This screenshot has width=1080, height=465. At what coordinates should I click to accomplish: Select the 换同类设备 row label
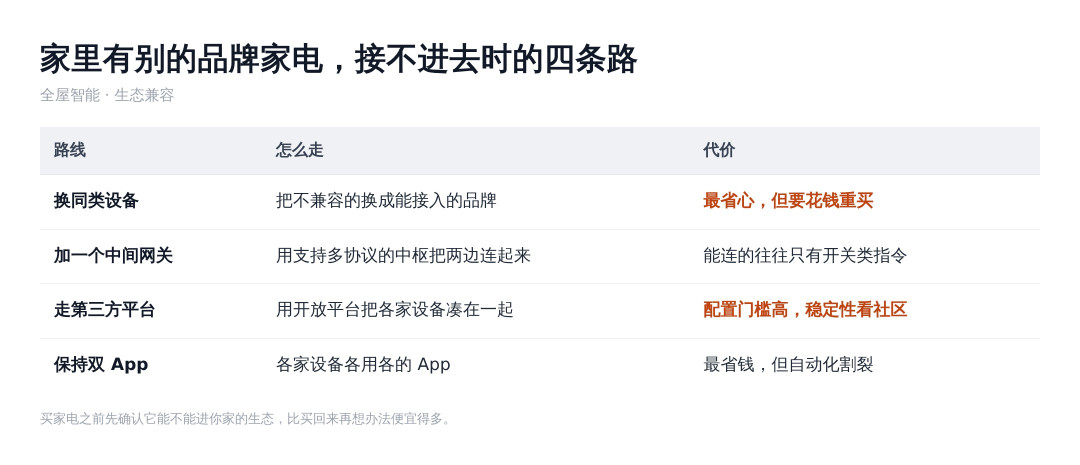click(x=96, y=201)
